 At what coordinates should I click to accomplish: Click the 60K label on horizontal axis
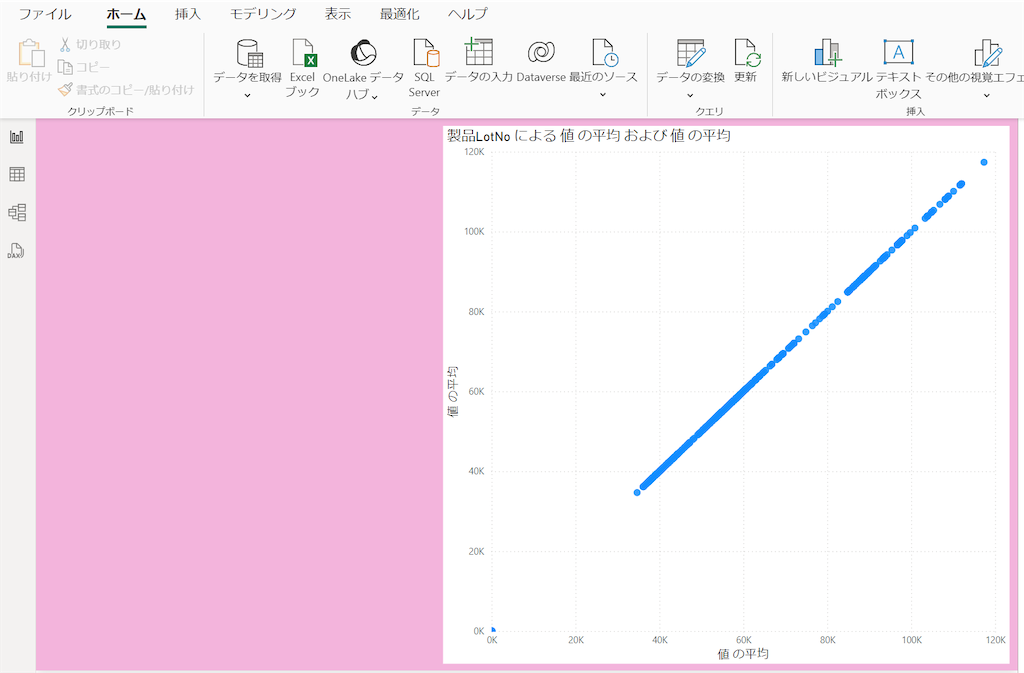click(744, 640)
